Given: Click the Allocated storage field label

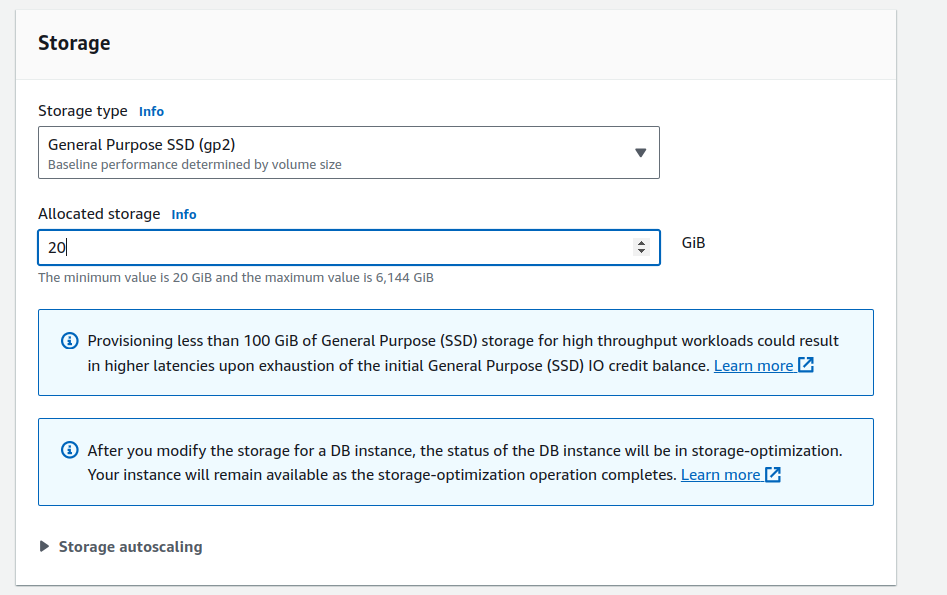Looking at the screenshot, I should 99,214.
